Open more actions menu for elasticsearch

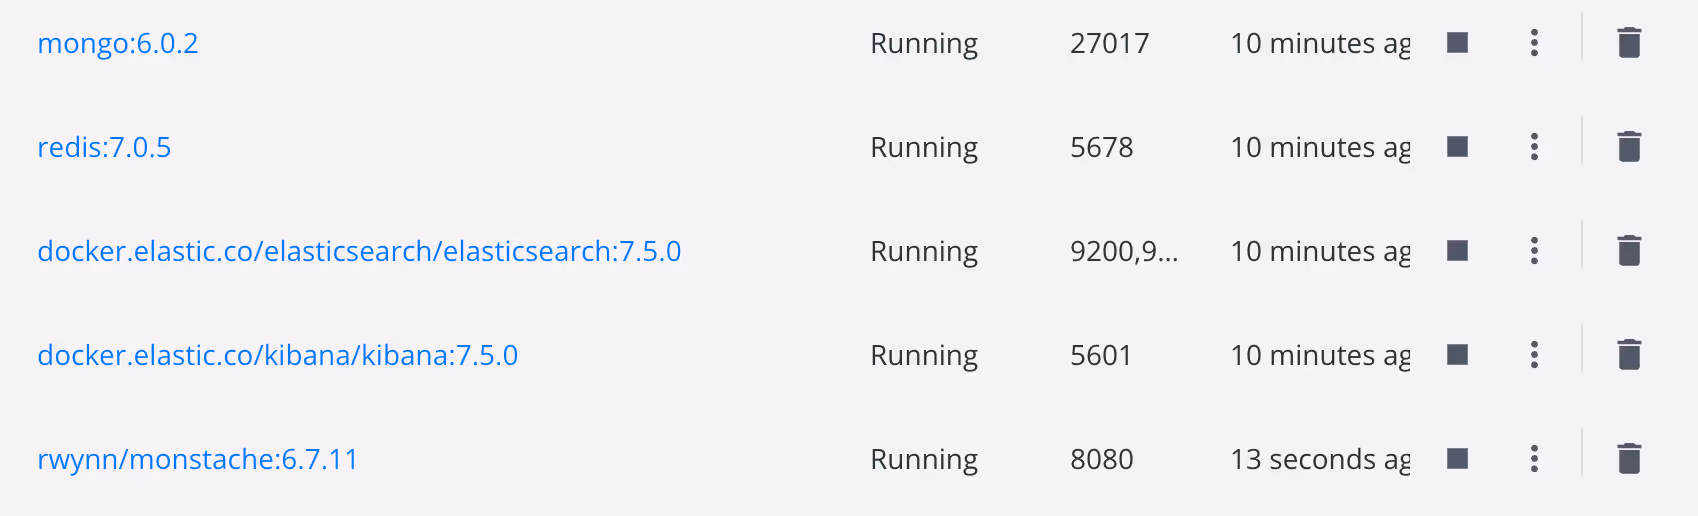click(x=1534, y=251)
